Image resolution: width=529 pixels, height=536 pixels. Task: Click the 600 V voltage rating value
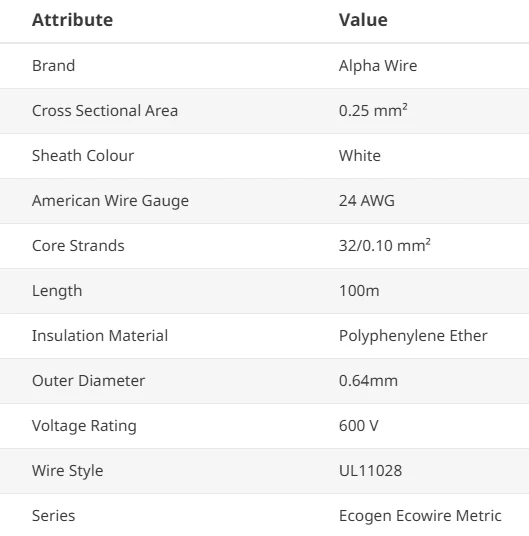(x=359, y=426)
